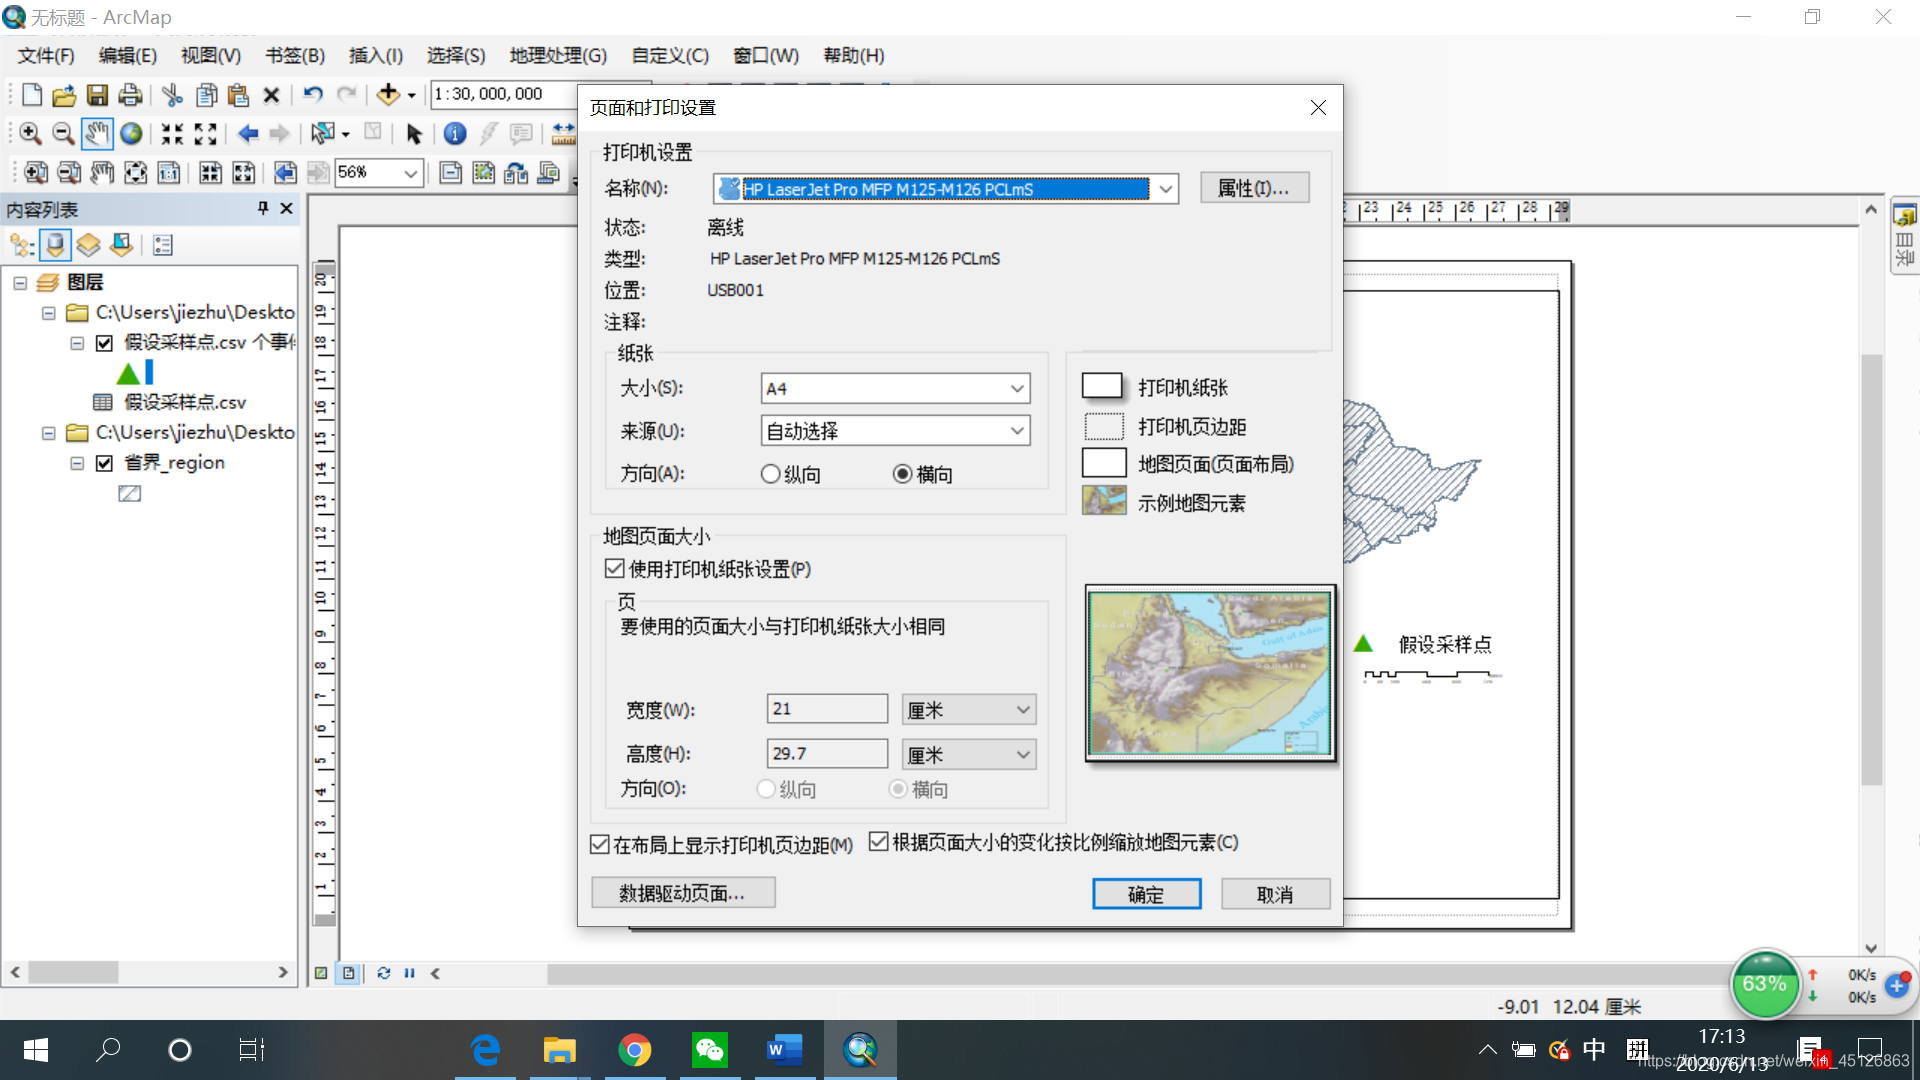Click the 数据驱动页面 button
Screen dimensions: 1920x1080
pyautogui.click(x=683, y=893)
